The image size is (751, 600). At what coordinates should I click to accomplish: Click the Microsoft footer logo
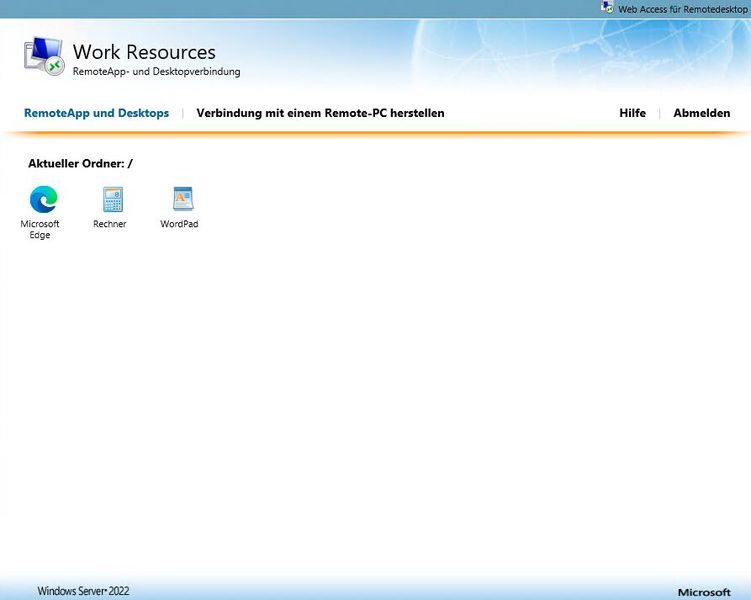pos(704,592)
